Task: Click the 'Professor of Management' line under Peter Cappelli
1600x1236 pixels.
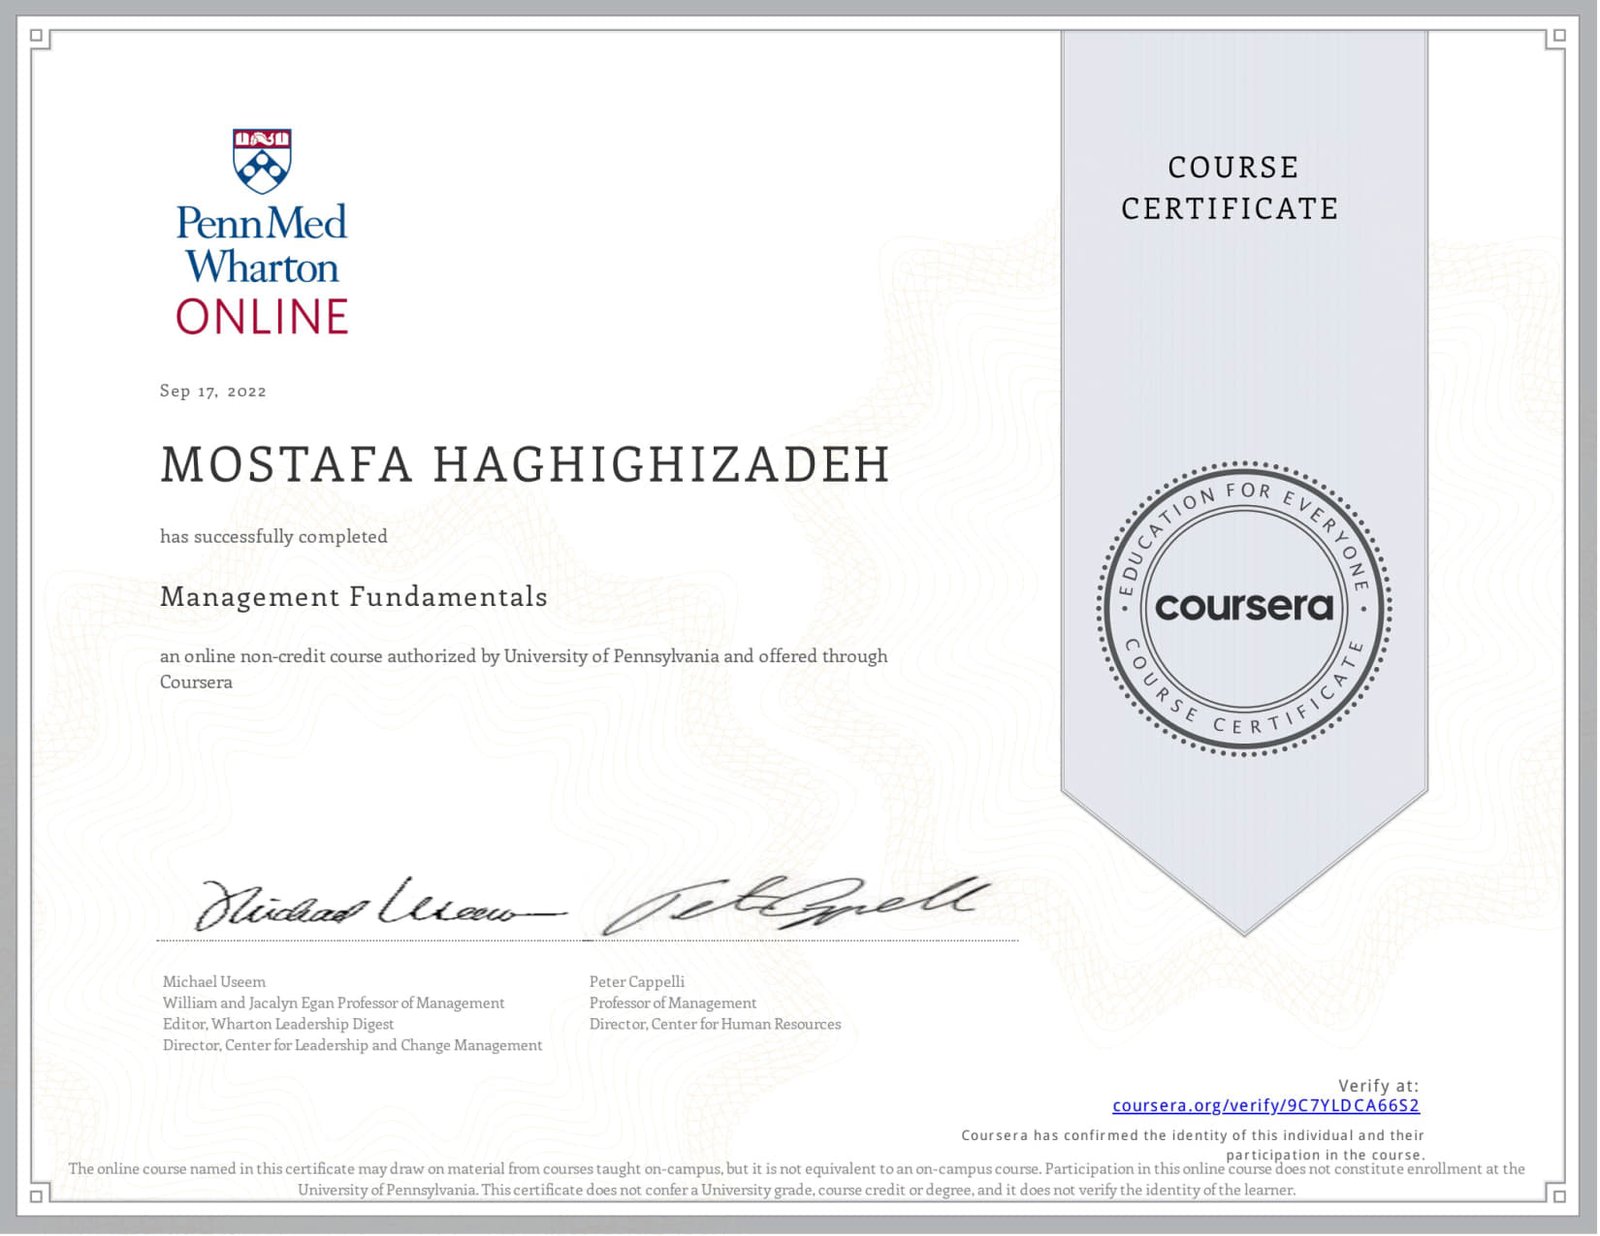Action: click(673, 1002)
